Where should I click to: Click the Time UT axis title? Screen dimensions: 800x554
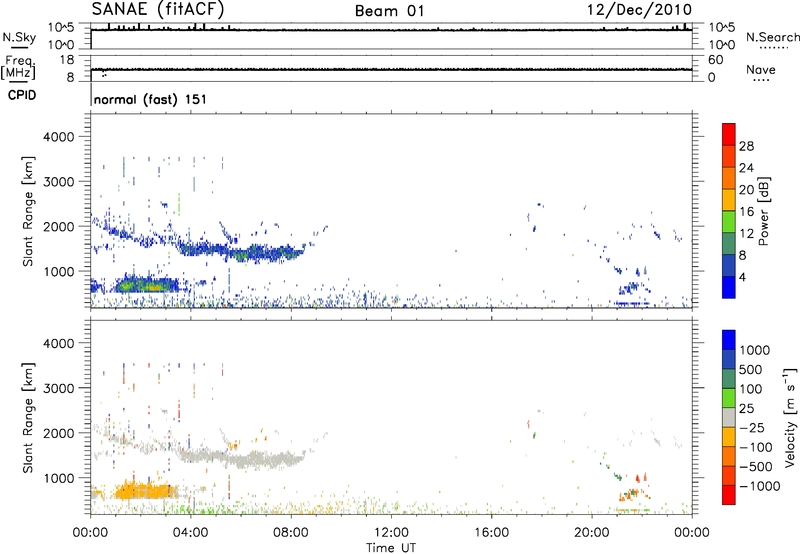click(391, 548)
